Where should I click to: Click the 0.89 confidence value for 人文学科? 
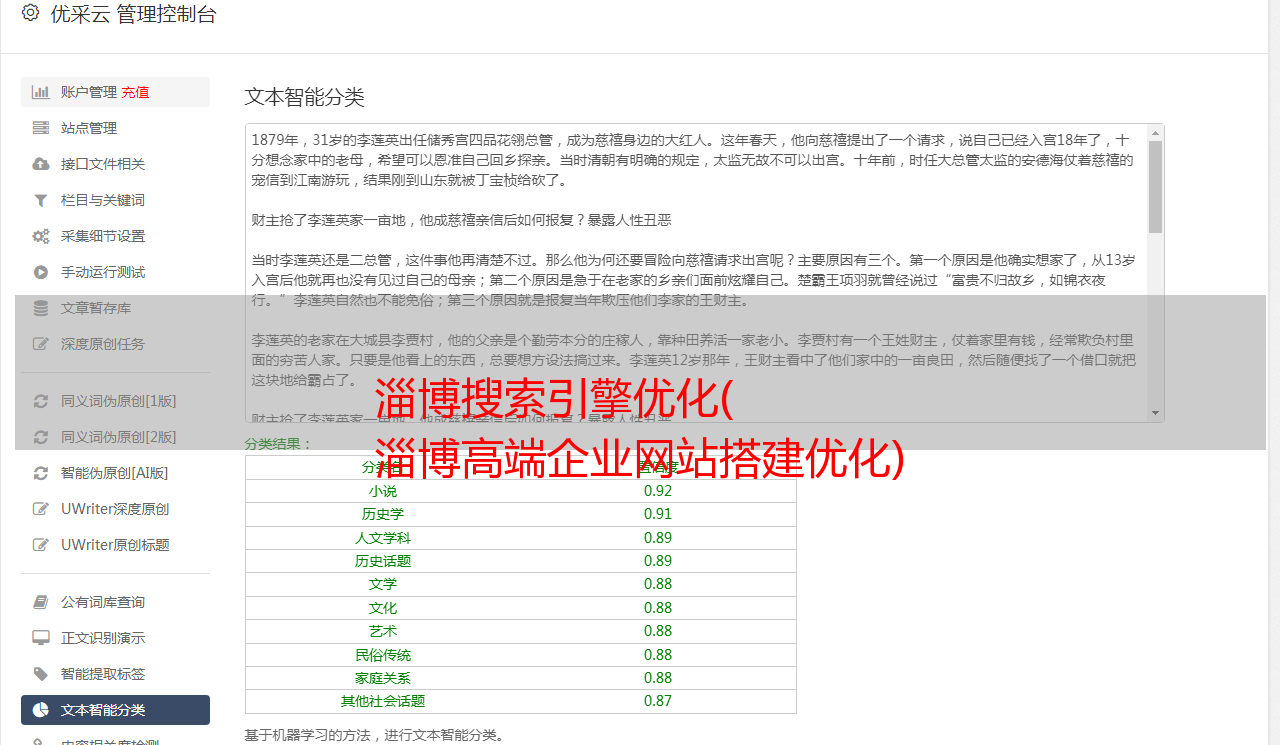[658, 538]
